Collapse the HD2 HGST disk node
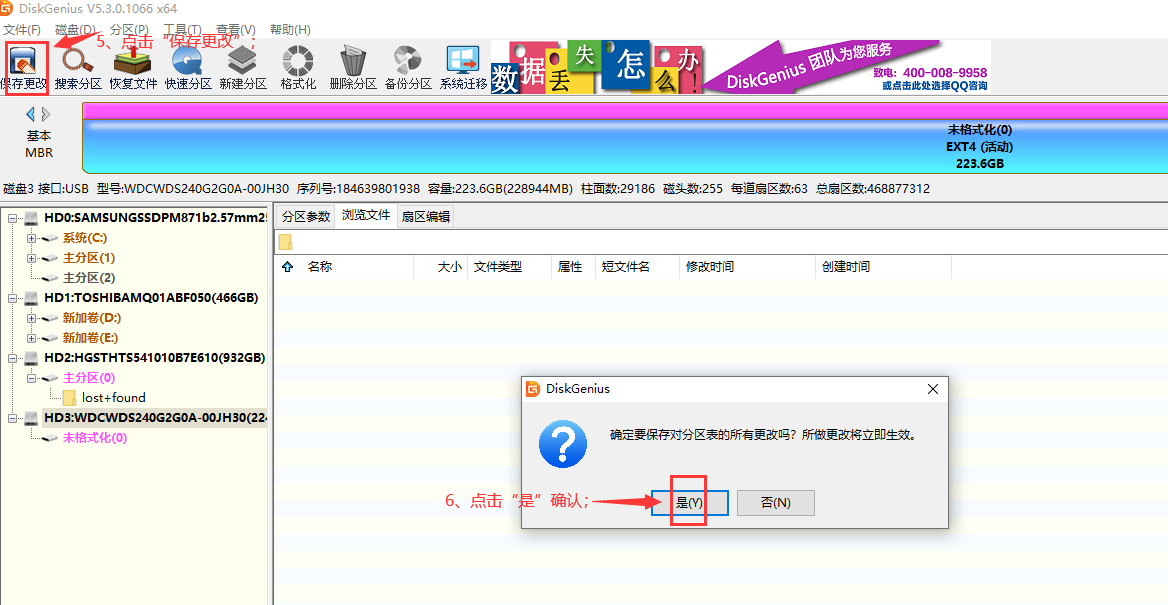This screenshot has height=605, width=1168. [12, 358]
